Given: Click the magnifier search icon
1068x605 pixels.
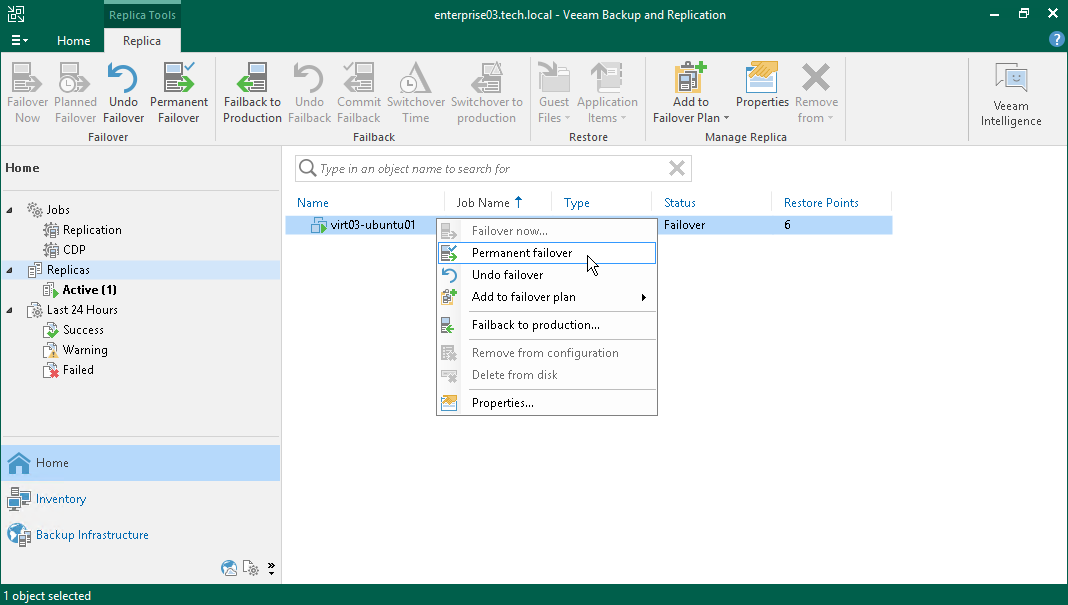Looking at the screenshot, I should point(307,168).
